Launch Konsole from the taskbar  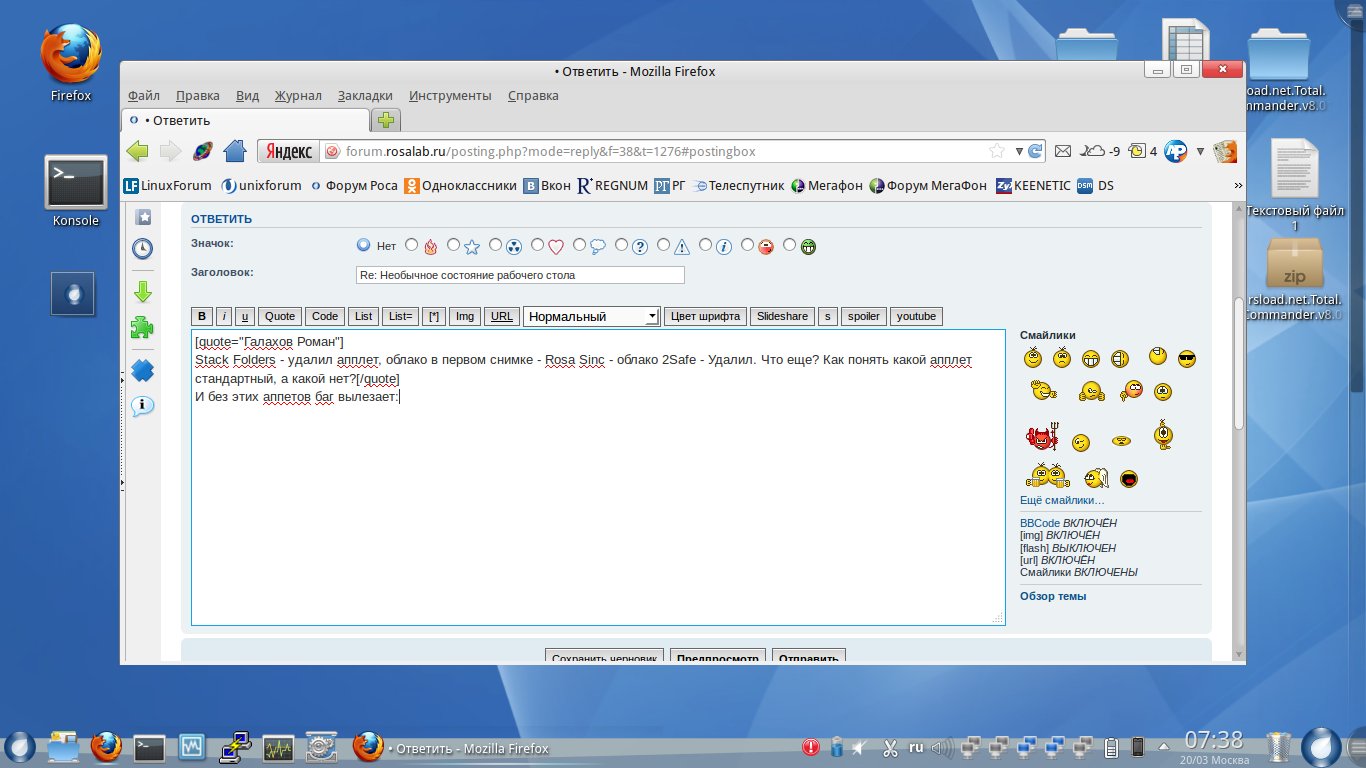click(149, 746)
